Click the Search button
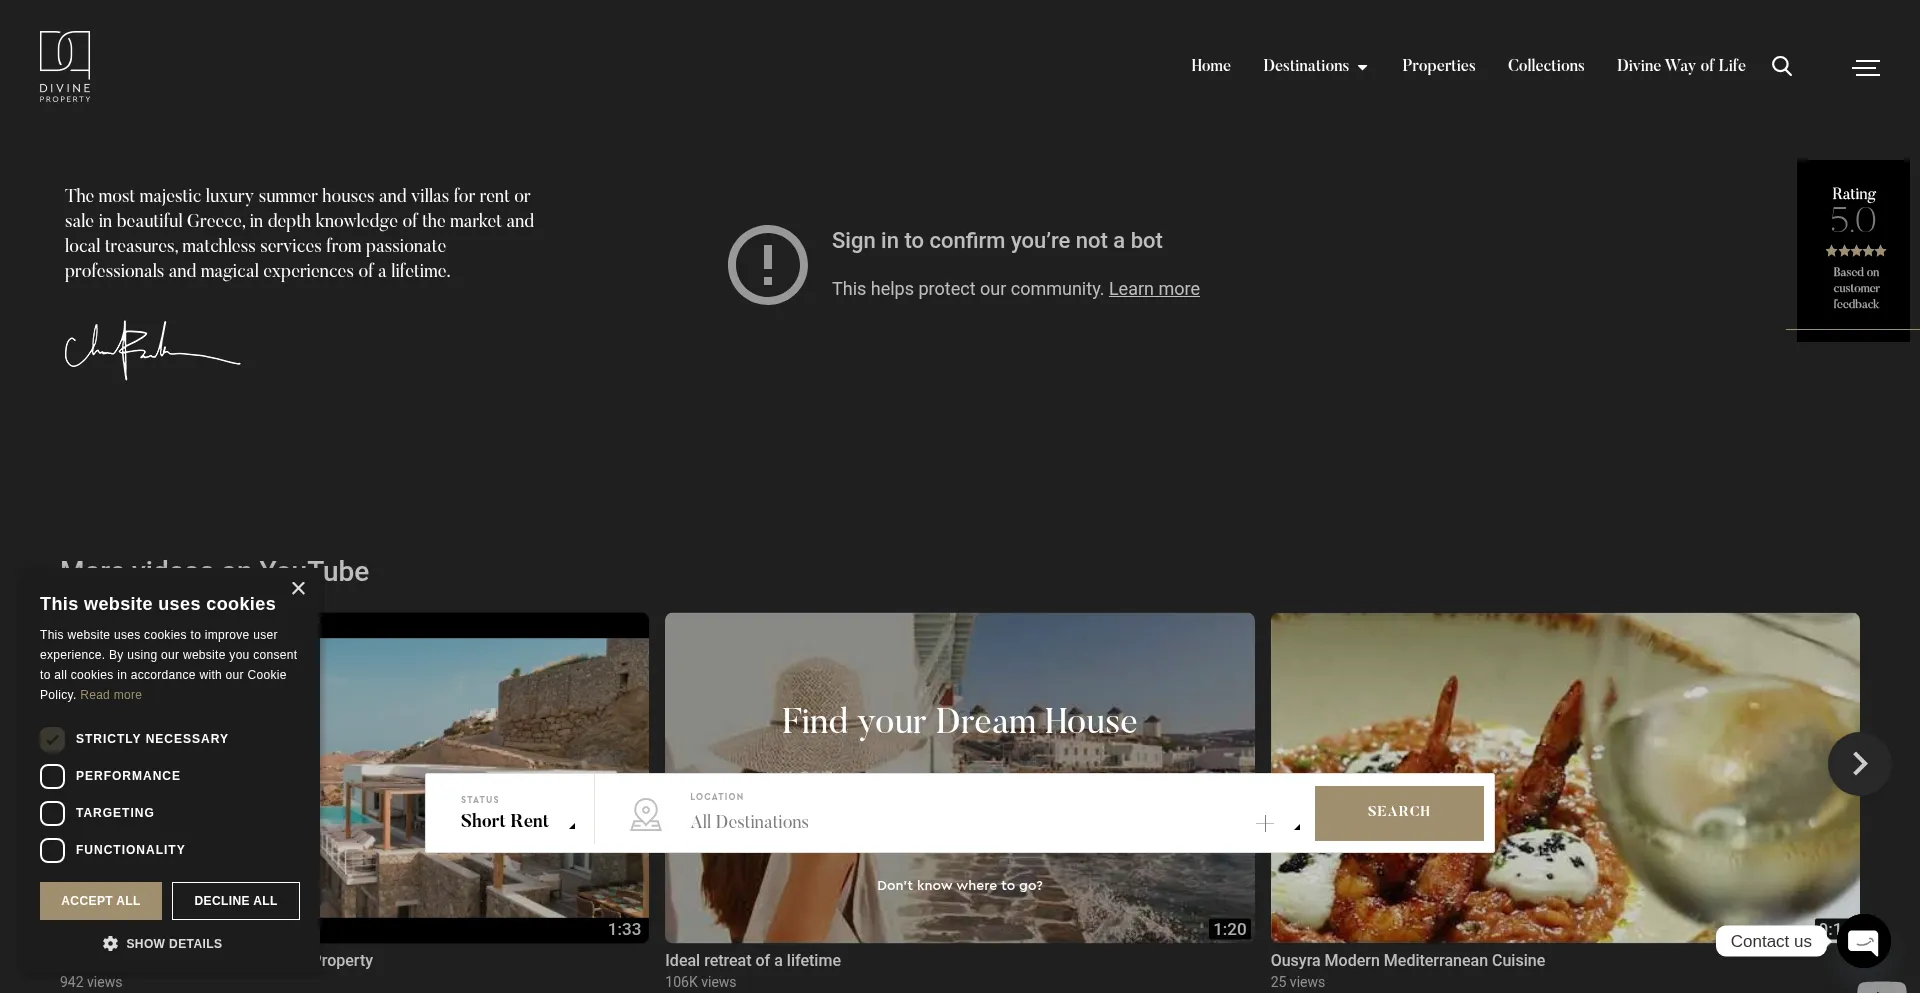The height and width of the screenshot is (993, 1920). [1398, 812]
